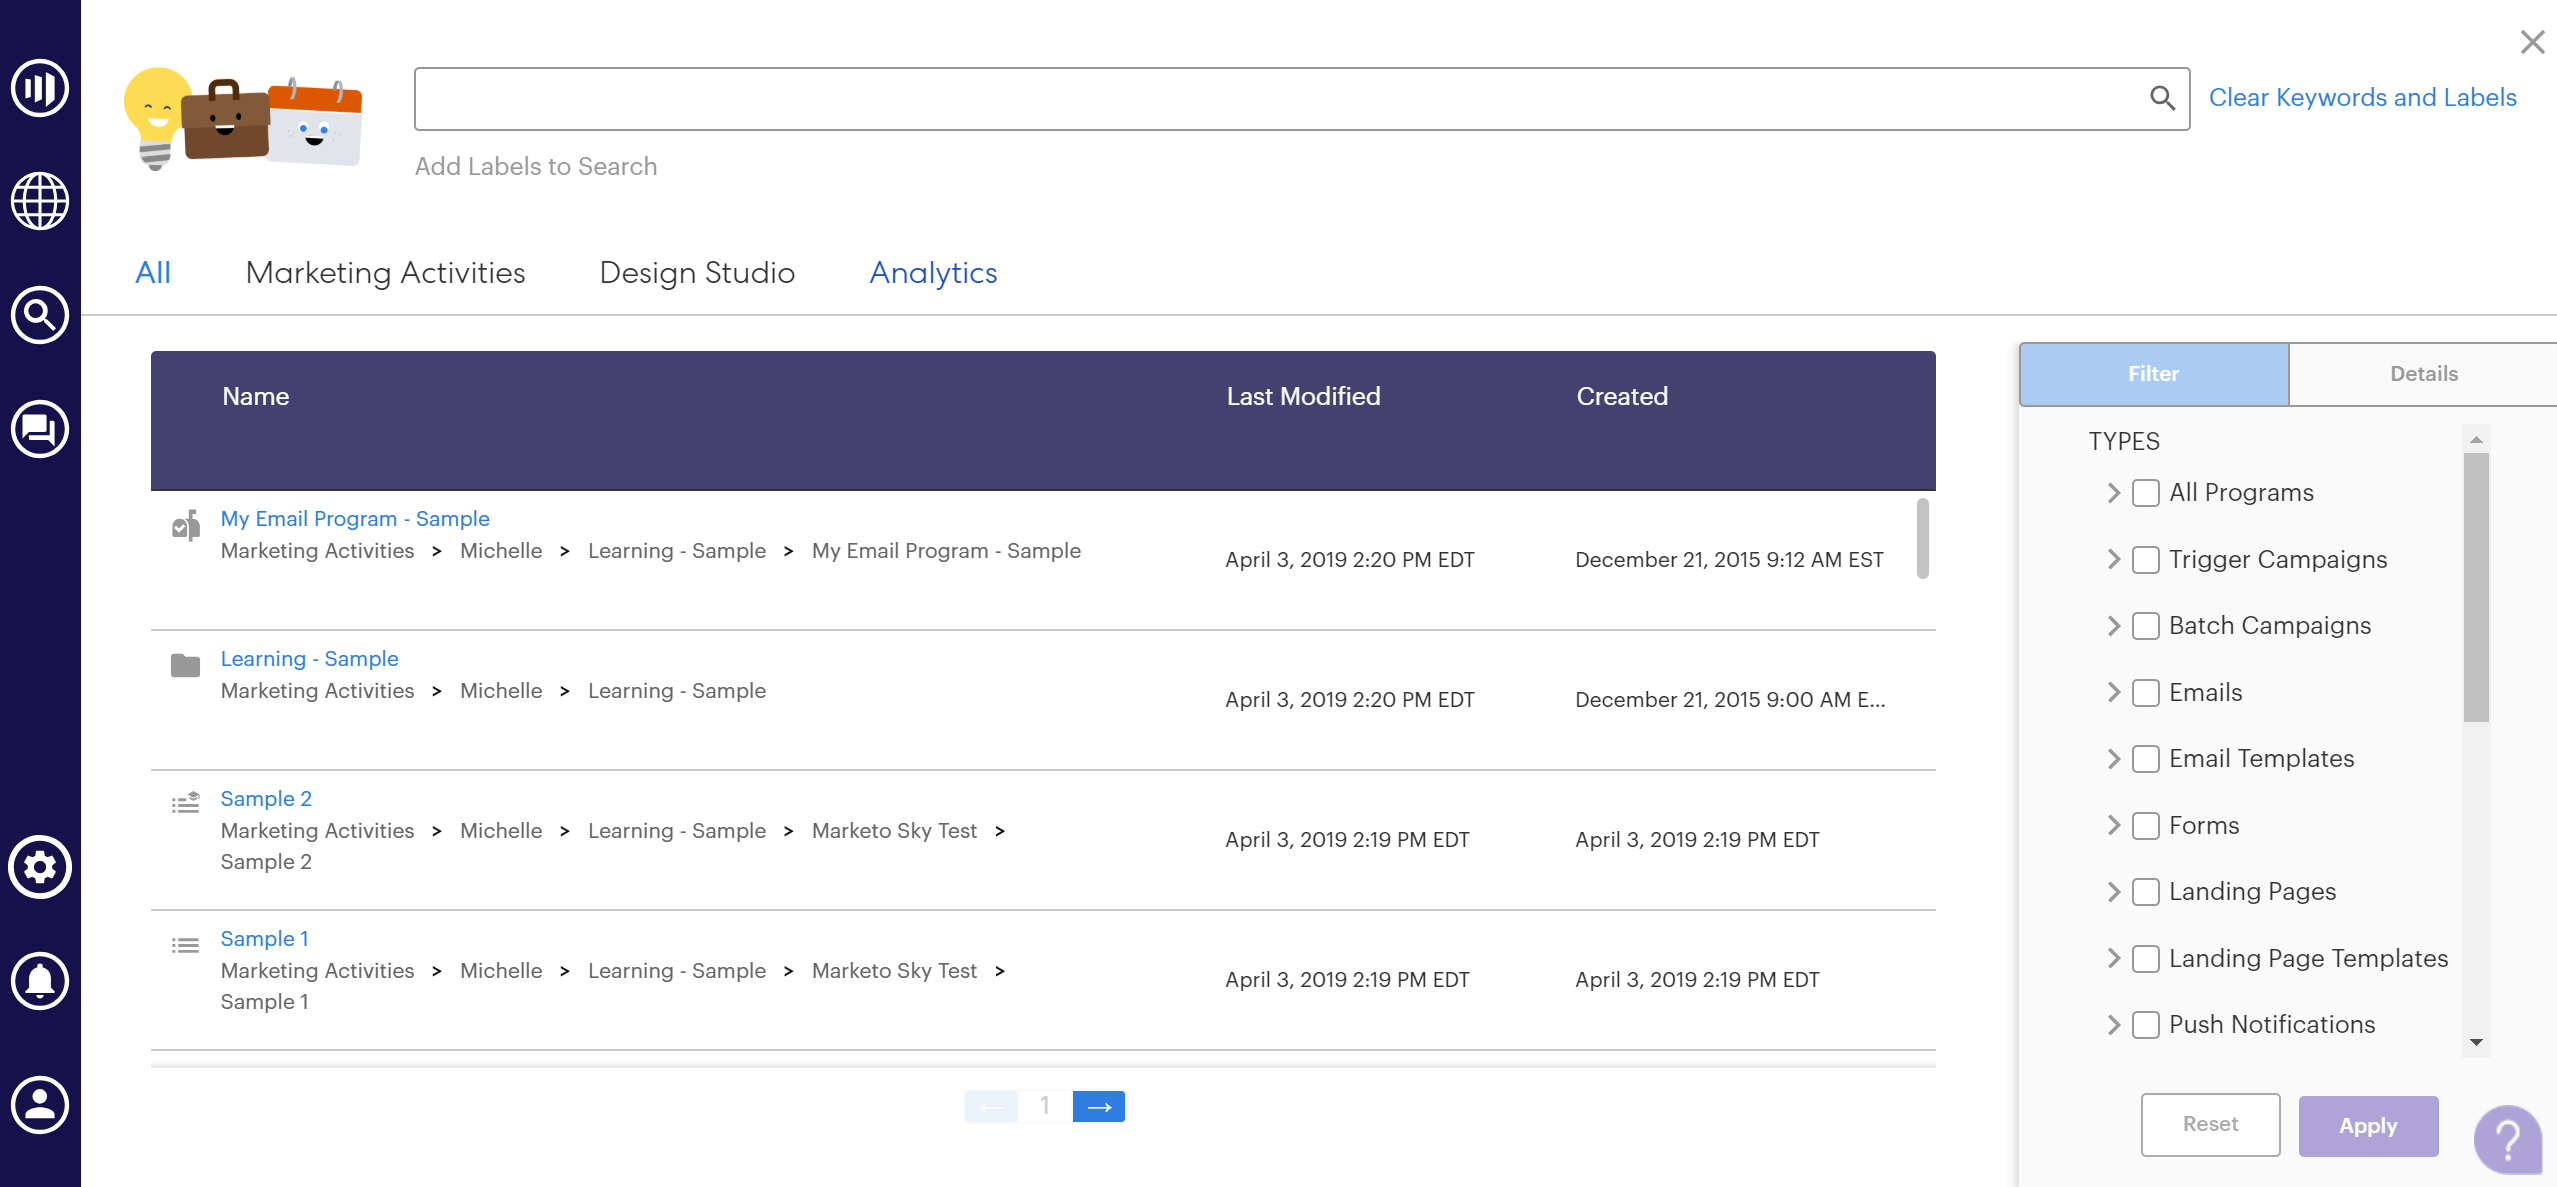Open the globe icon in sidebar

point(40,201)
